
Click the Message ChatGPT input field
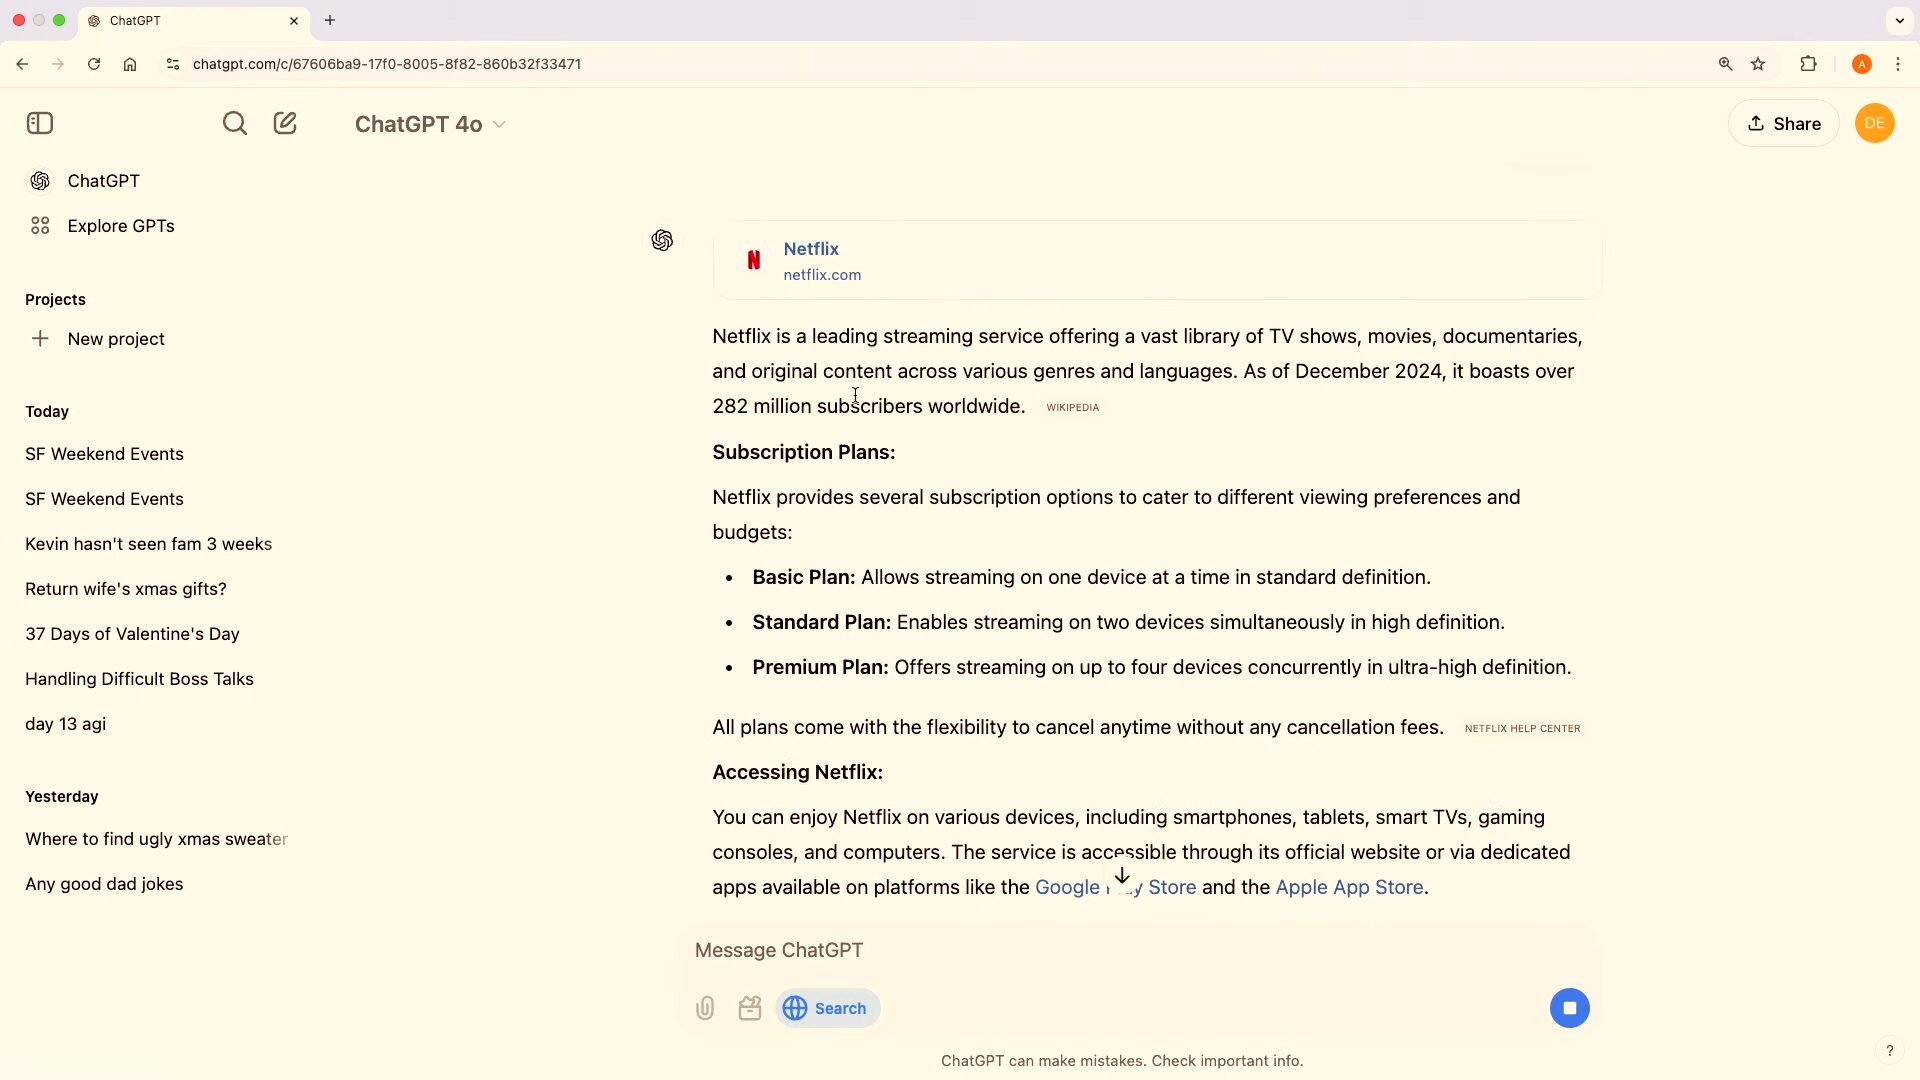click(x=1100, y=950)
